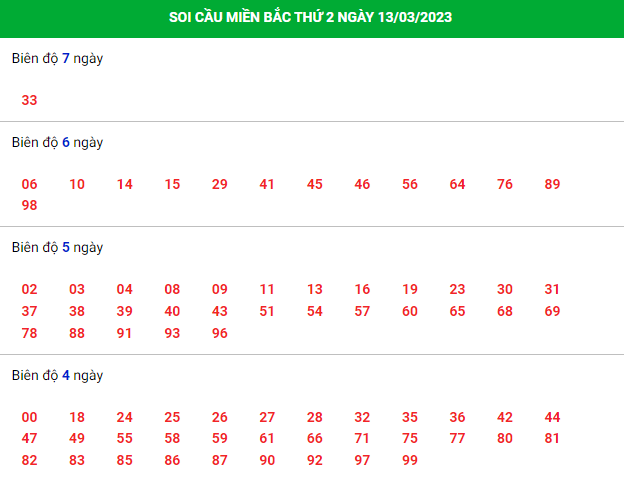Select number 30 in the 5-day list
Screen dimensions: 624x479
pyautogui.click(x=505, y=289)
